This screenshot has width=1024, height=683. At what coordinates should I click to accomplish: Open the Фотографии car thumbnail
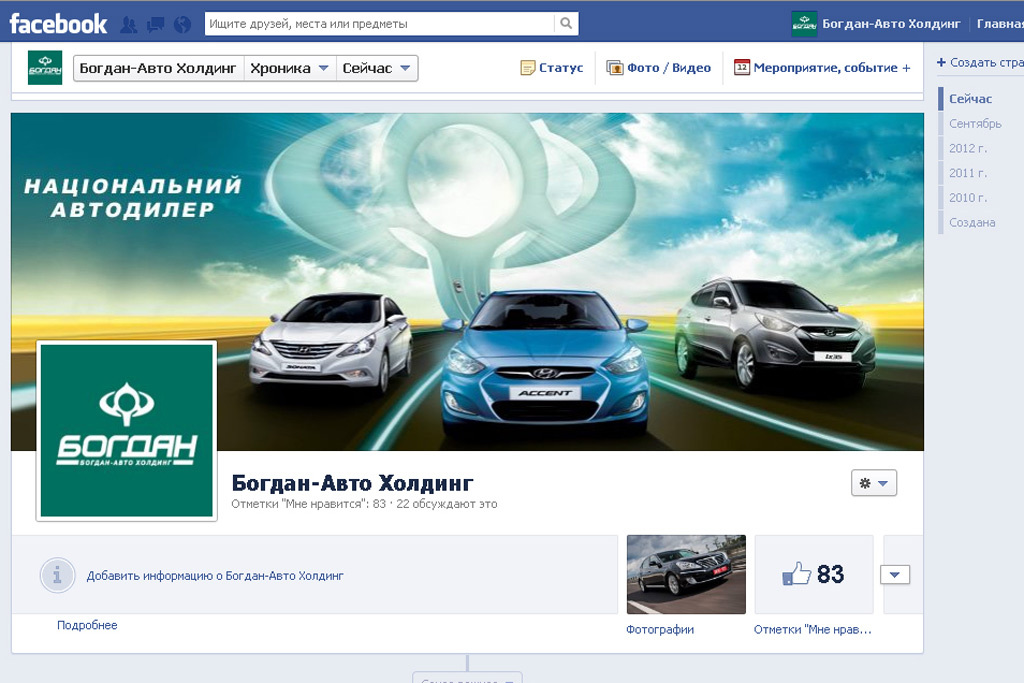point(685,574)
